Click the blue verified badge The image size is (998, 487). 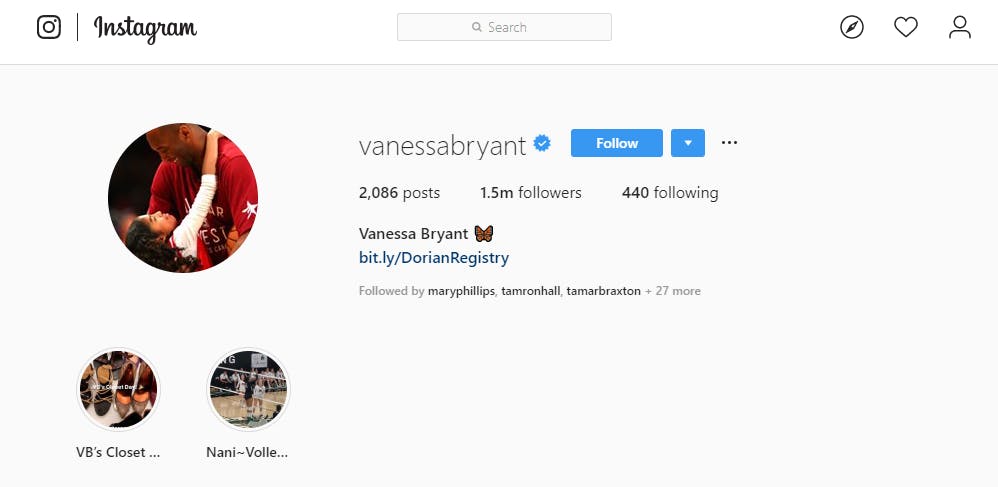pos(542,144)
